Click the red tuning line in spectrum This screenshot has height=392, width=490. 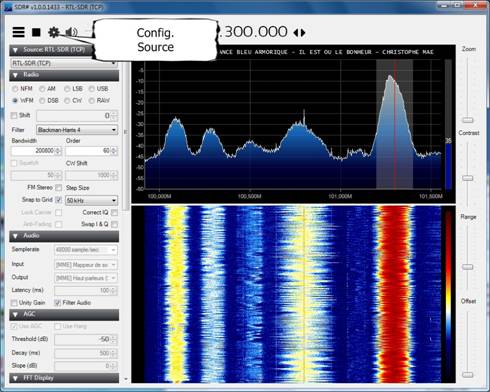tap(395, 125)
